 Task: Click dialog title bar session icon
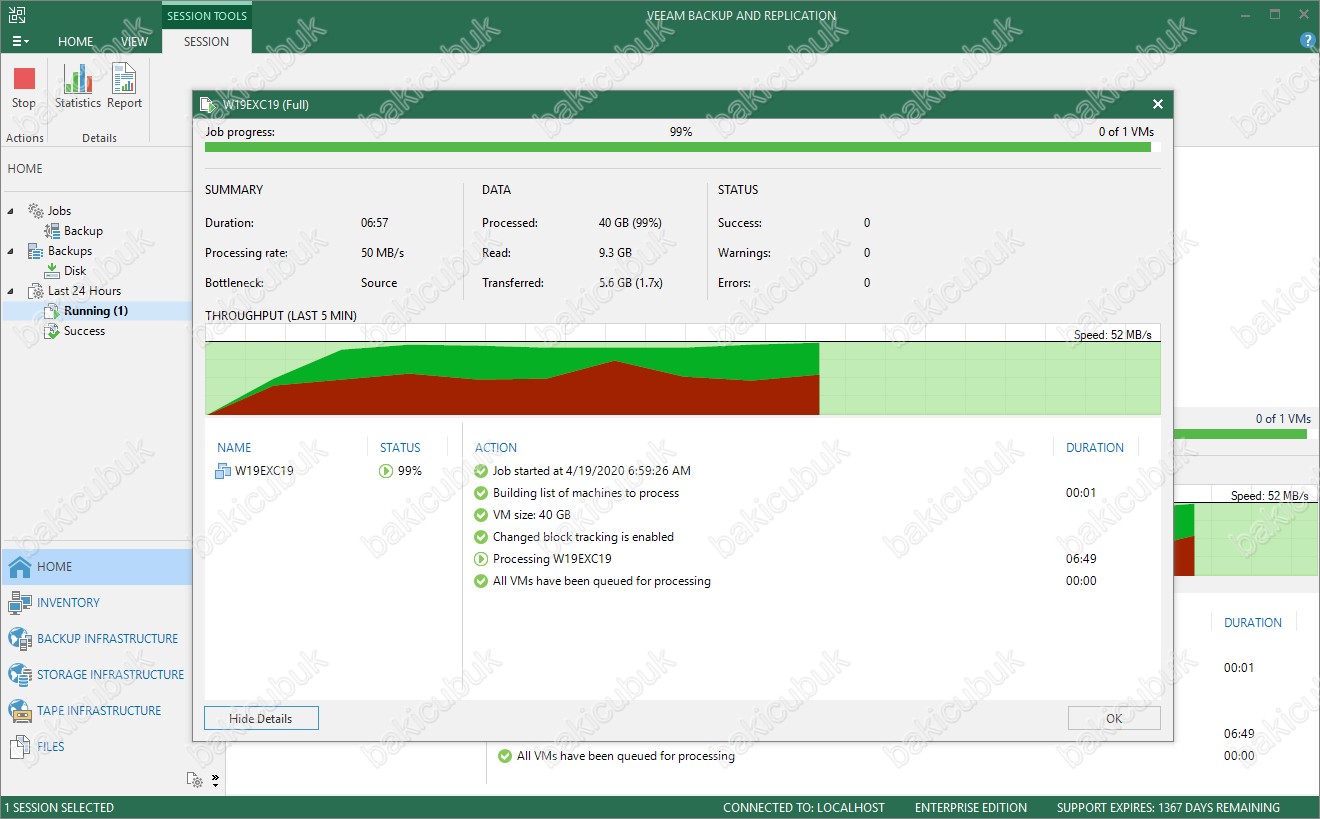click(208, 104)
